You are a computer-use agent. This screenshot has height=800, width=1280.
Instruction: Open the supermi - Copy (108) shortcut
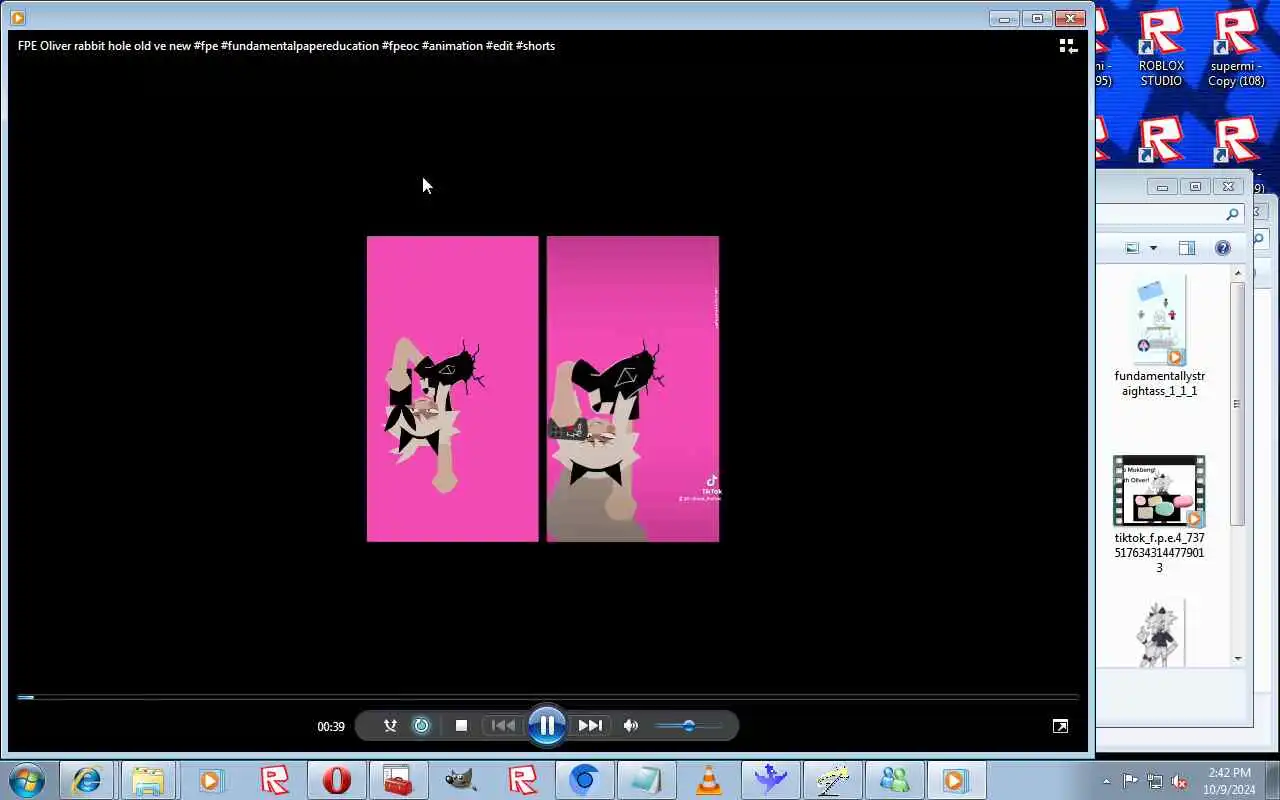(1236, 47)
